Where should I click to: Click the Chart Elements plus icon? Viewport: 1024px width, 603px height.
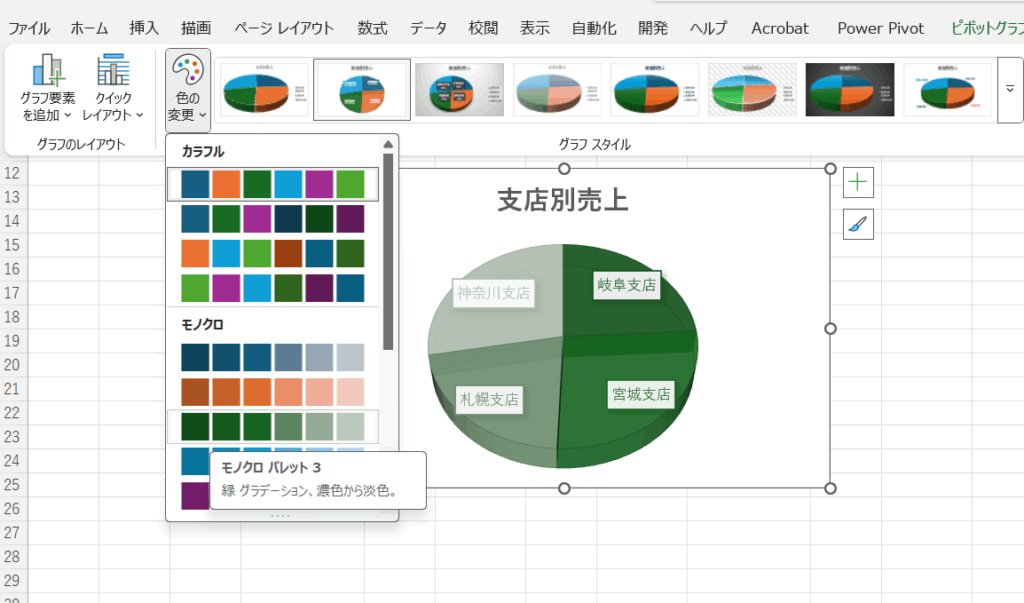pos(859,182)
